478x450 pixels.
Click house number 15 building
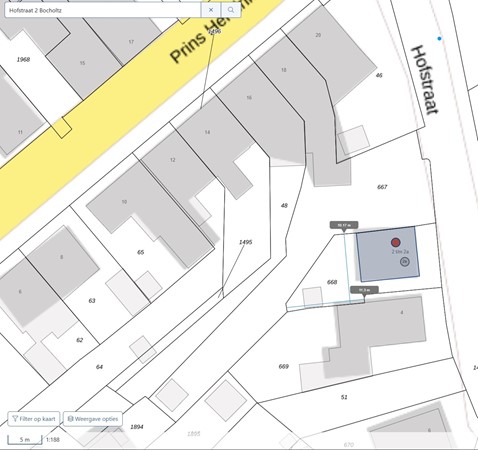(x=82, y=63)
